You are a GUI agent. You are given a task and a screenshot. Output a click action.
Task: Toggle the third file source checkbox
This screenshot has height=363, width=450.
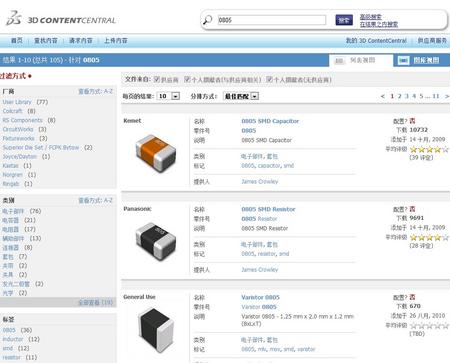(269, 79)
